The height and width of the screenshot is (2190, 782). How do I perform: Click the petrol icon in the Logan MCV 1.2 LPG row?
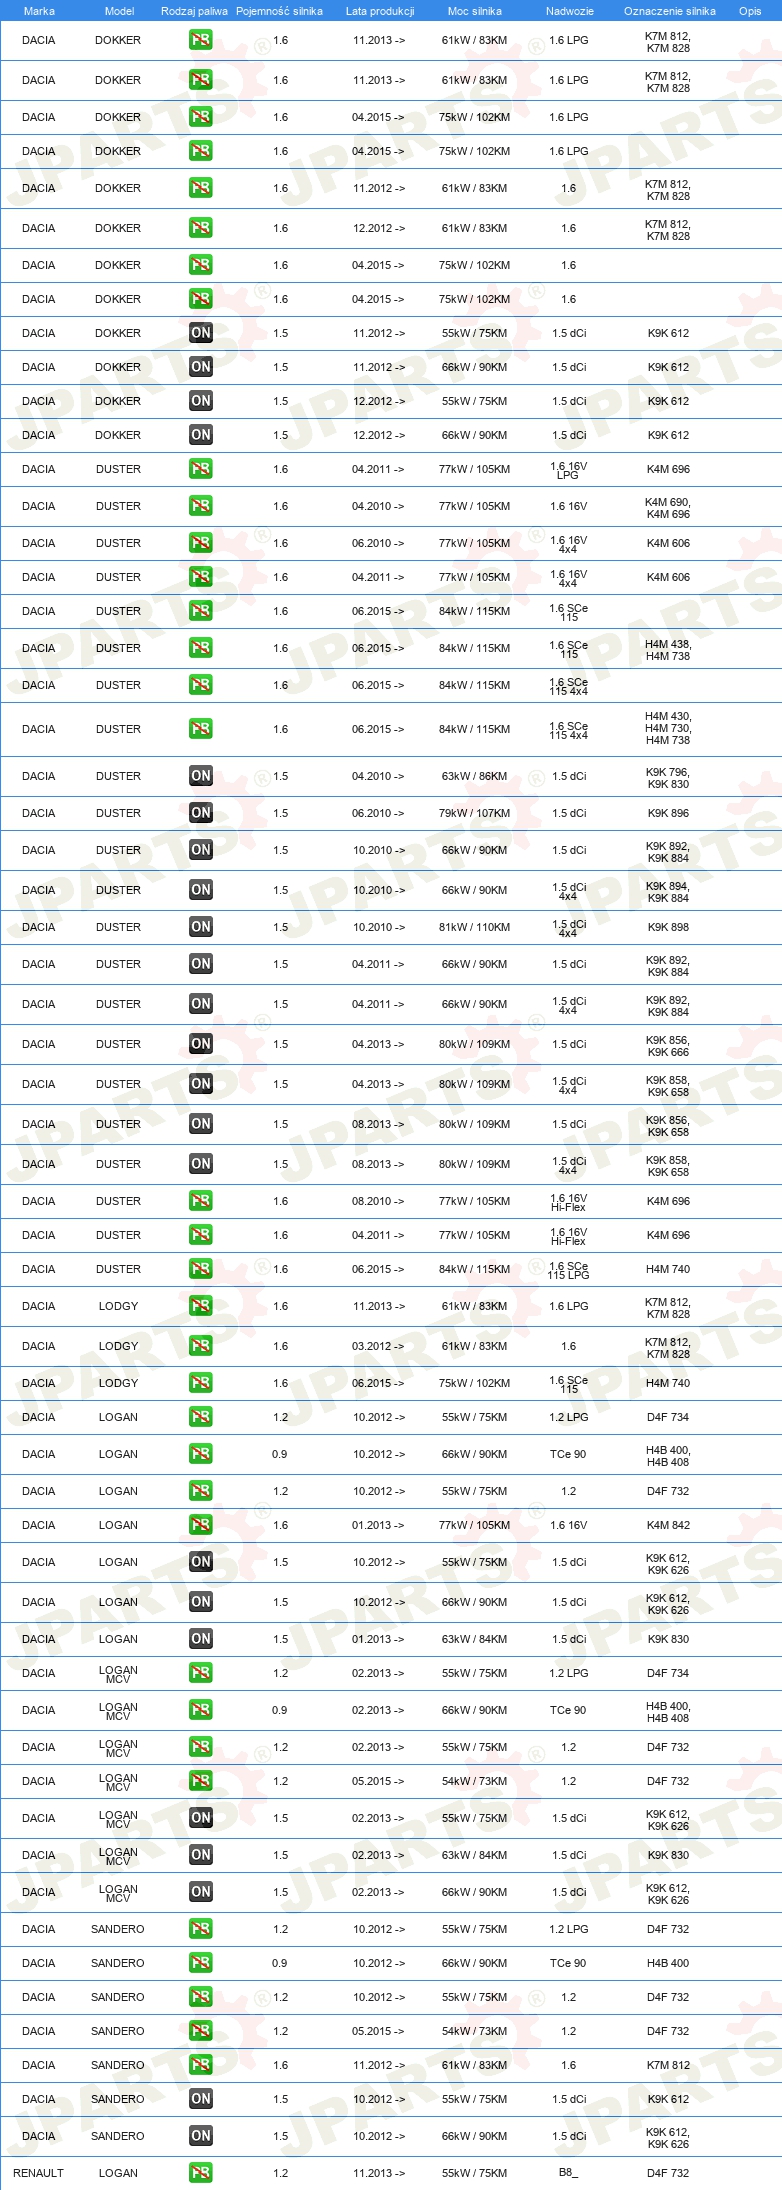[201, 1673]
